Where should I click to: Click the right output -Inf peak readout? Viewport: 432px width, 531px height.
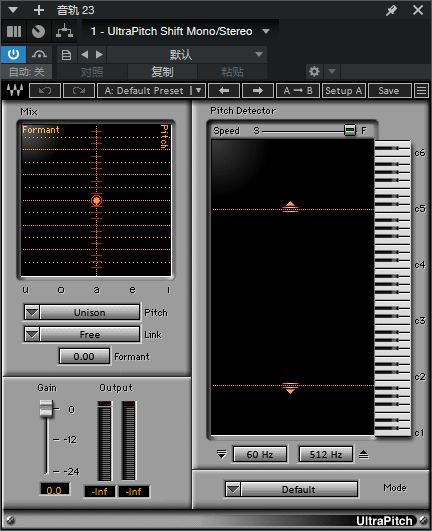134,491
